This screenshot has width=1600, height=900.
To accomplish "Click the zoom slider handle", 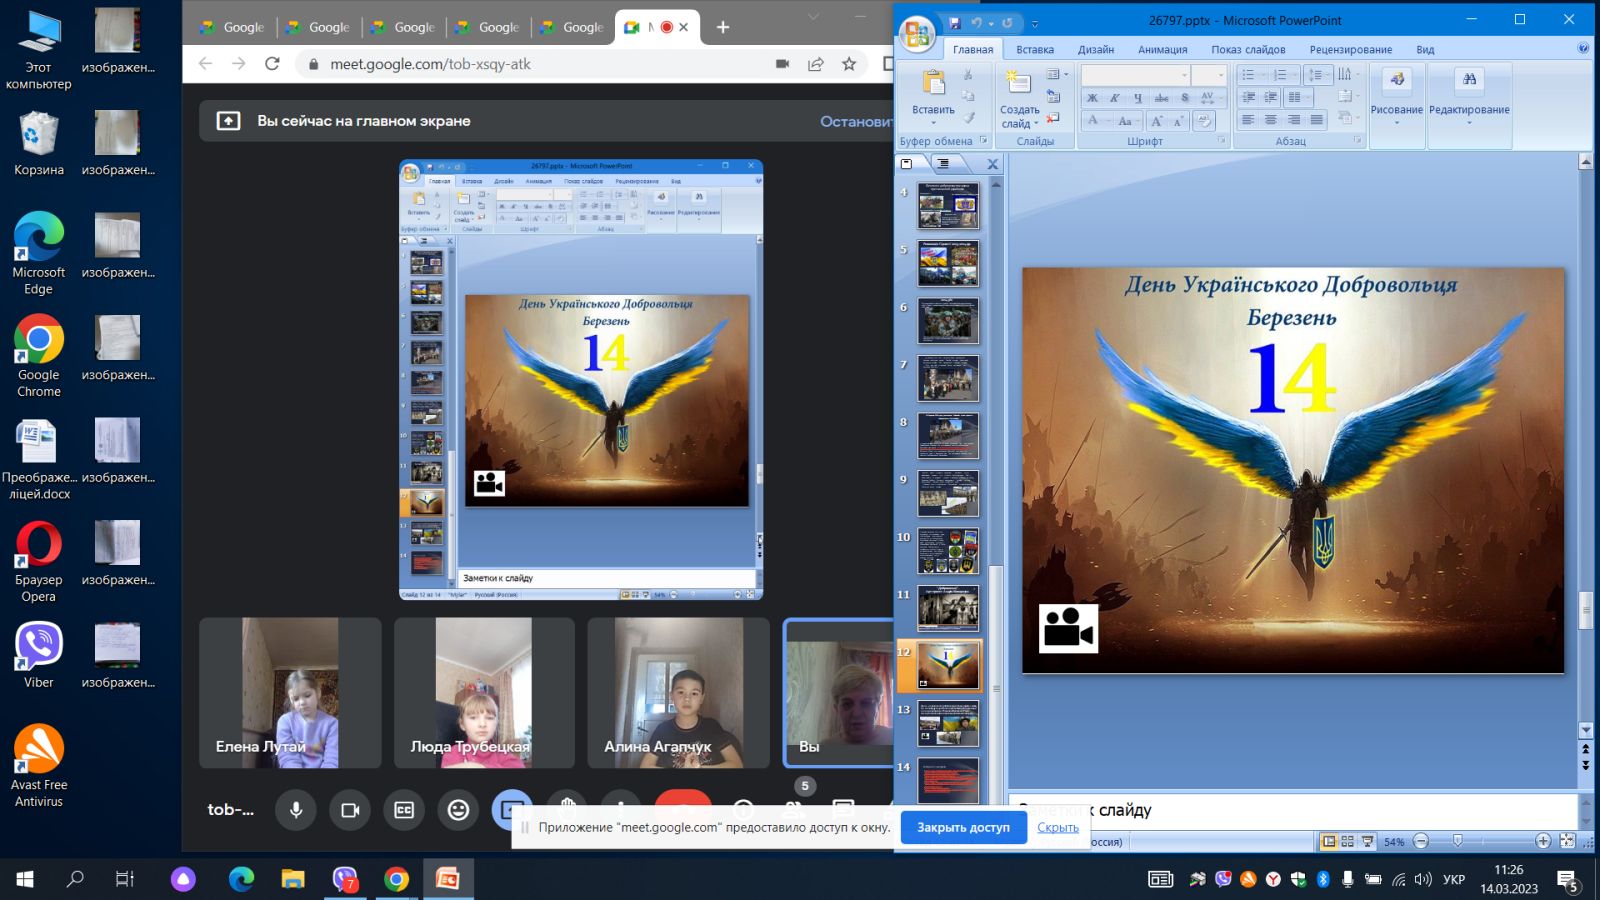I will point(1457,841).
